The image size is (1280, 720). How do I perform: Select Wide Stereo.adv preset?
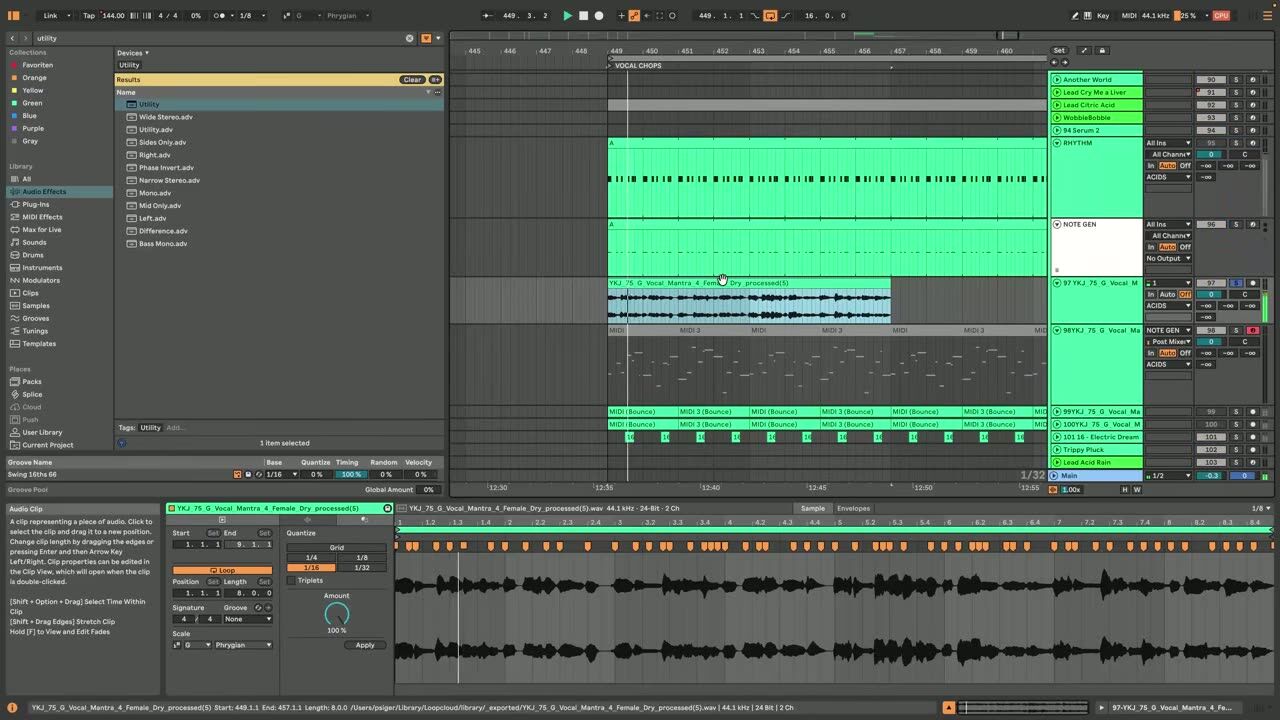click(x=166, y=117)
